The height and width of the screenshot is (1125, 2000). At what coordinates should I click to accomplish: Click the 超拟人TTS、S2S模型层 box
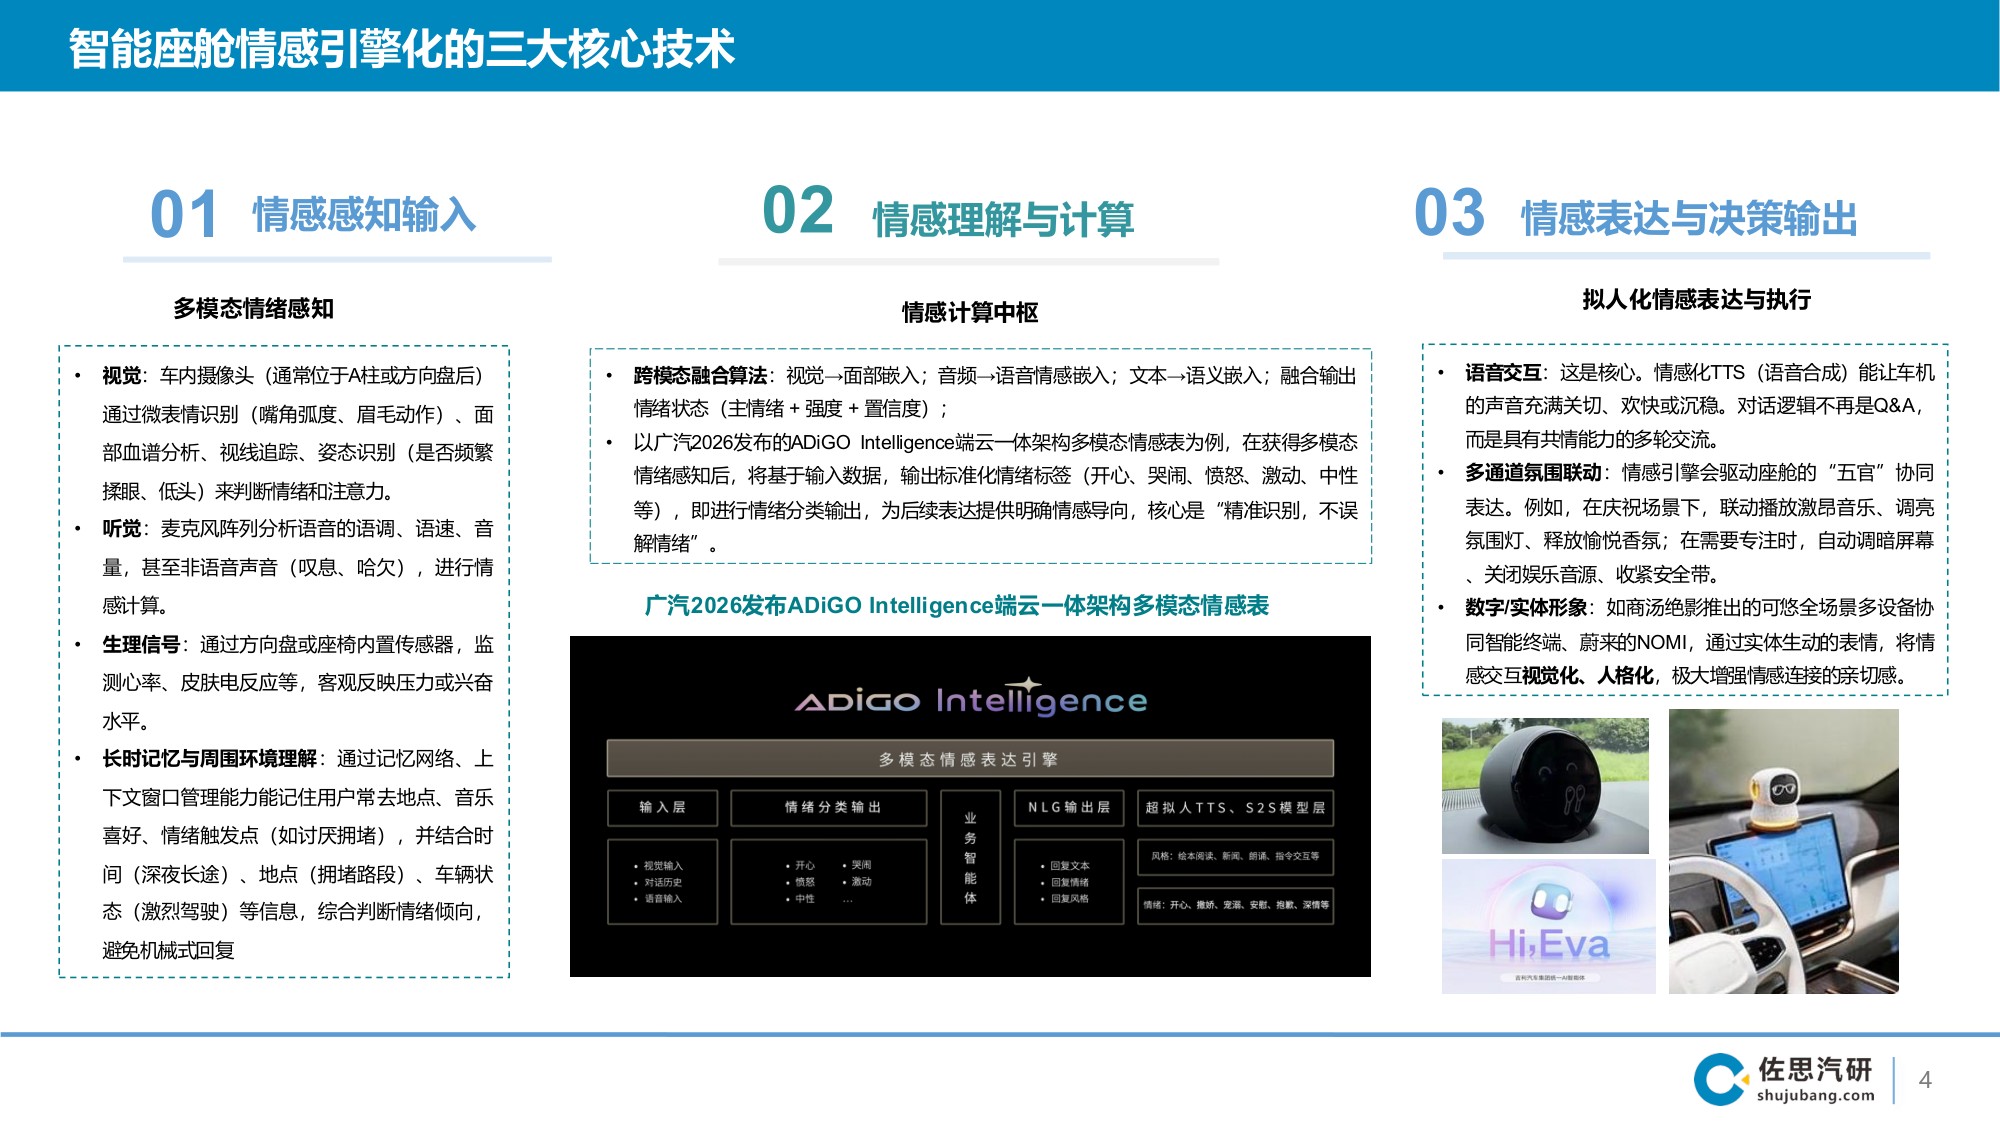1235,808
